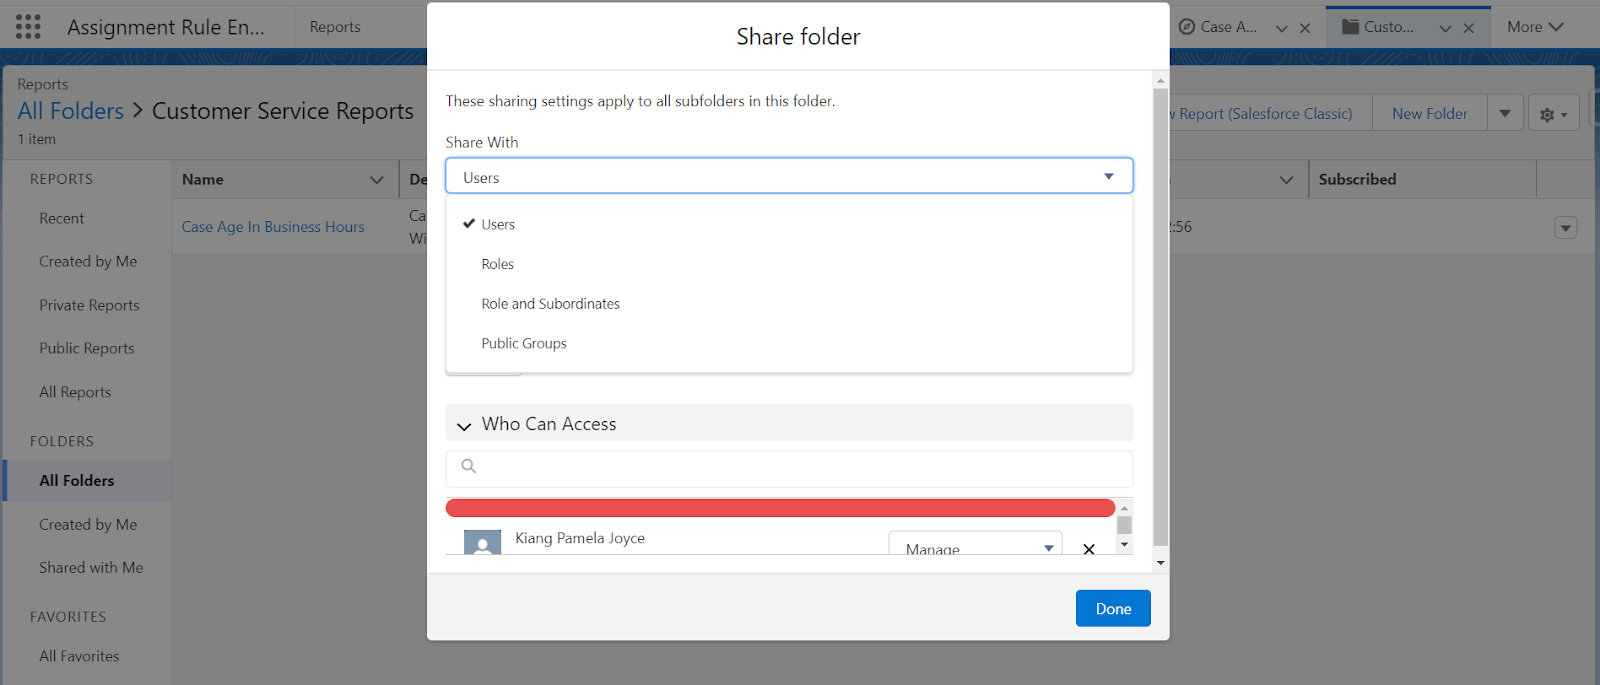This screenshot has width=1600, height=685.
Task: Open the column chevron left of Subscribed
Action: (x=1287, y=180)
